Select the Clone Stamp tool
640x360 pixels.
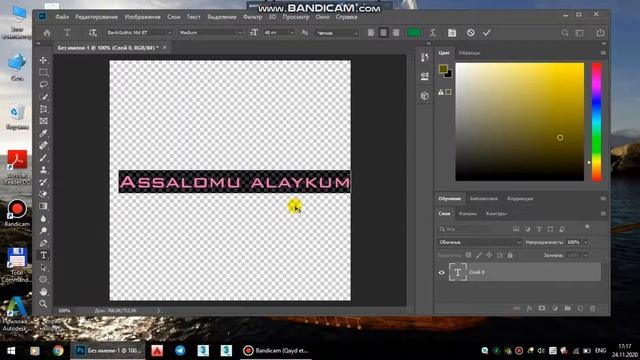tap(43, 170)
